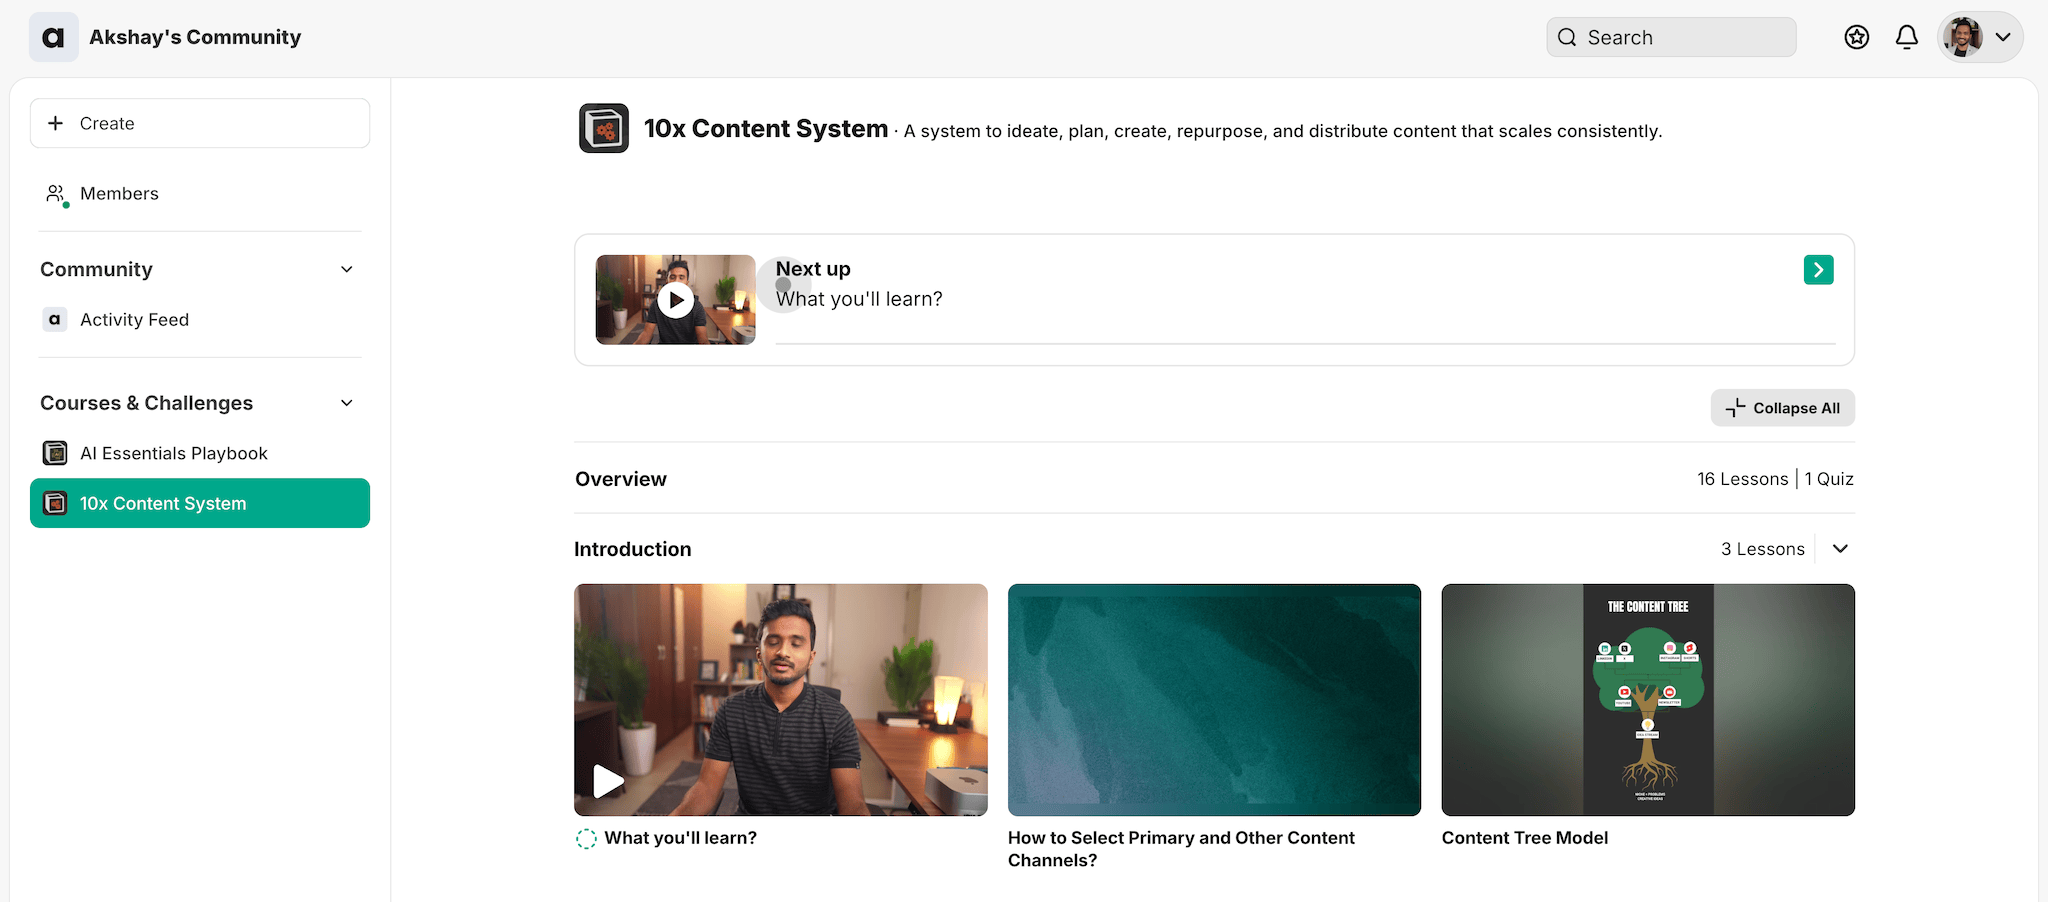2048x902 pixels.
Task: Open the Content Tree Model lesson title
Action: (1524, 838)
